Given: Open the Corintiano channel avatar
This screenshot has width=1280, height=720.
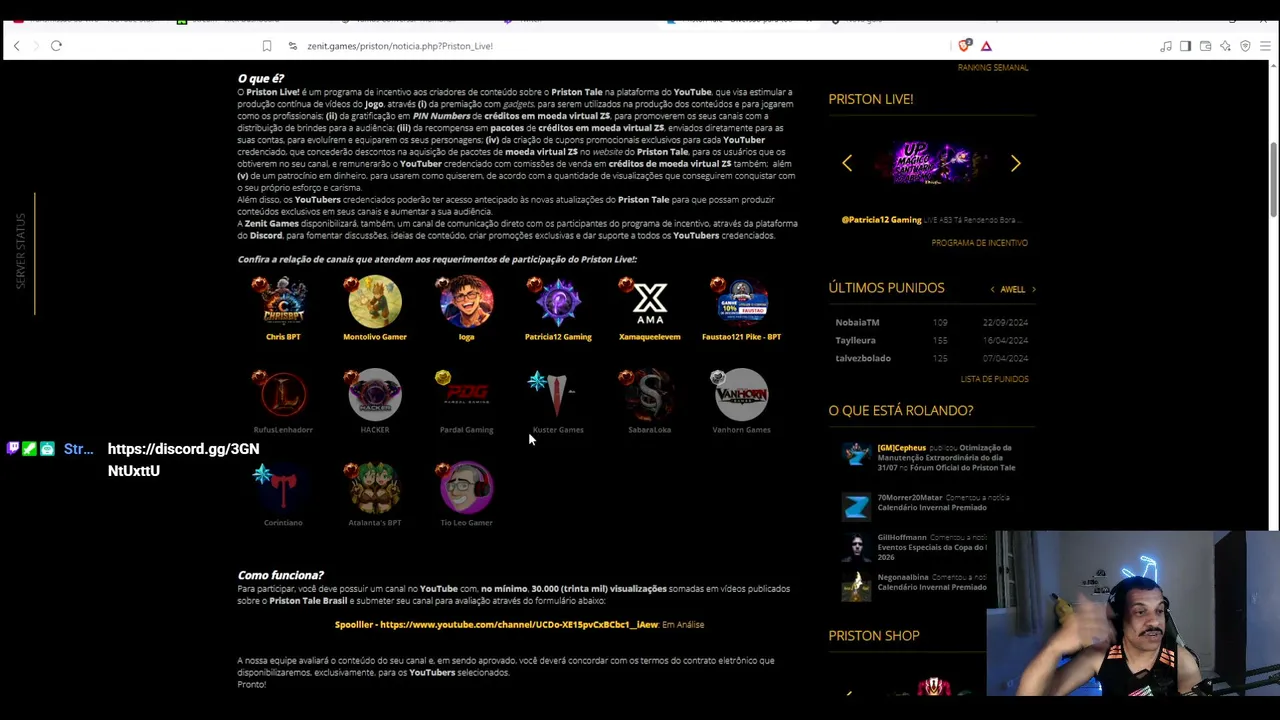Looking at the screenshot, I should [283, 487].
